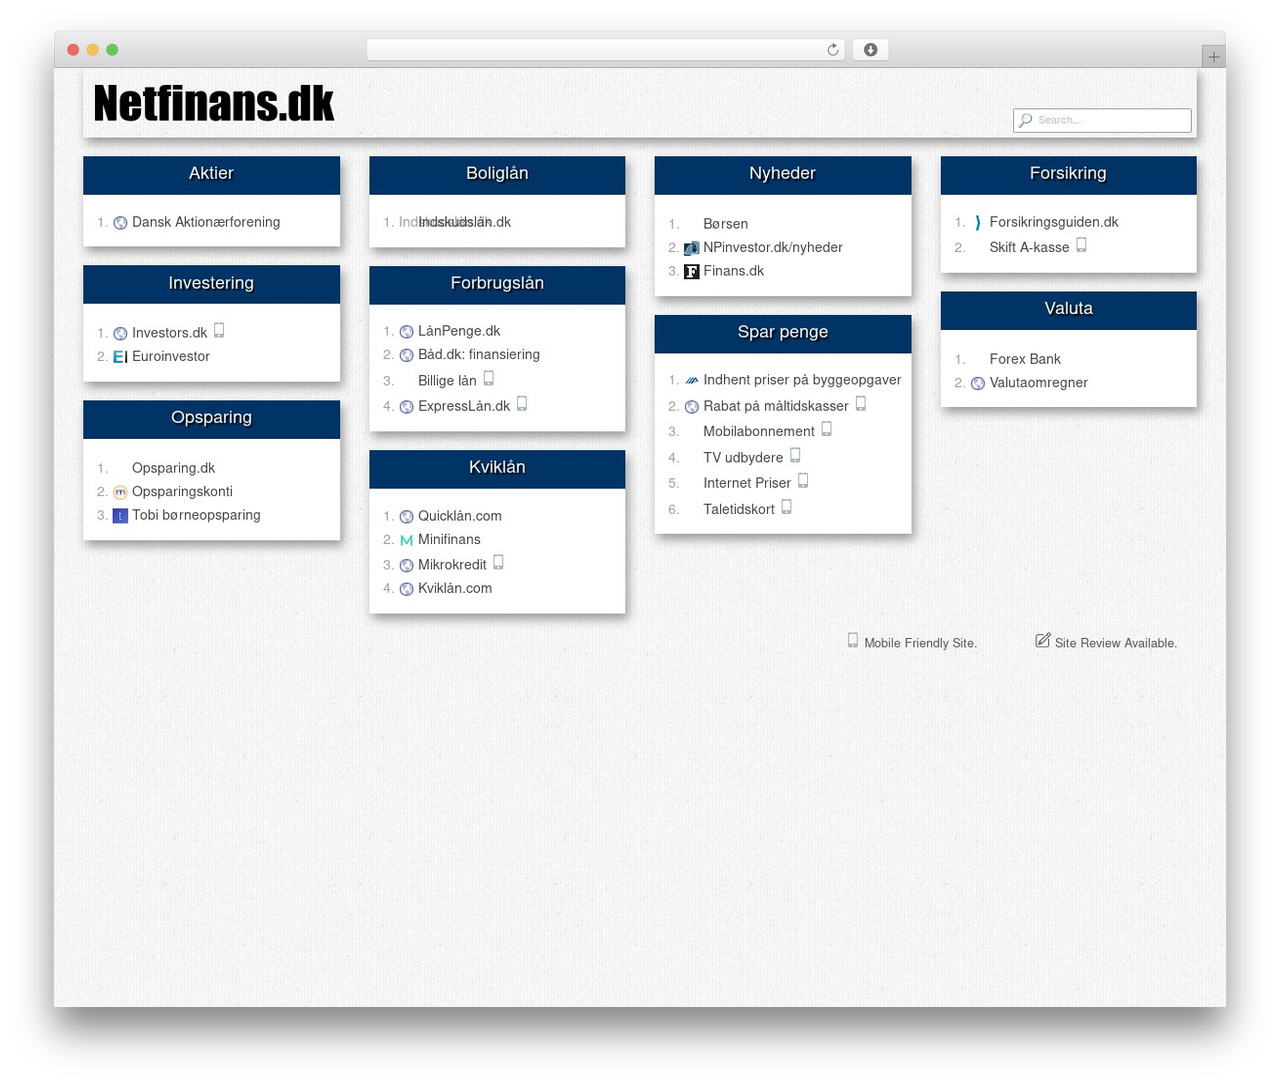The width and height of the screenshot is (1280, 1084).
Task: Click the mobile icon beside Mobilabonnement
Action: point(827,429)
